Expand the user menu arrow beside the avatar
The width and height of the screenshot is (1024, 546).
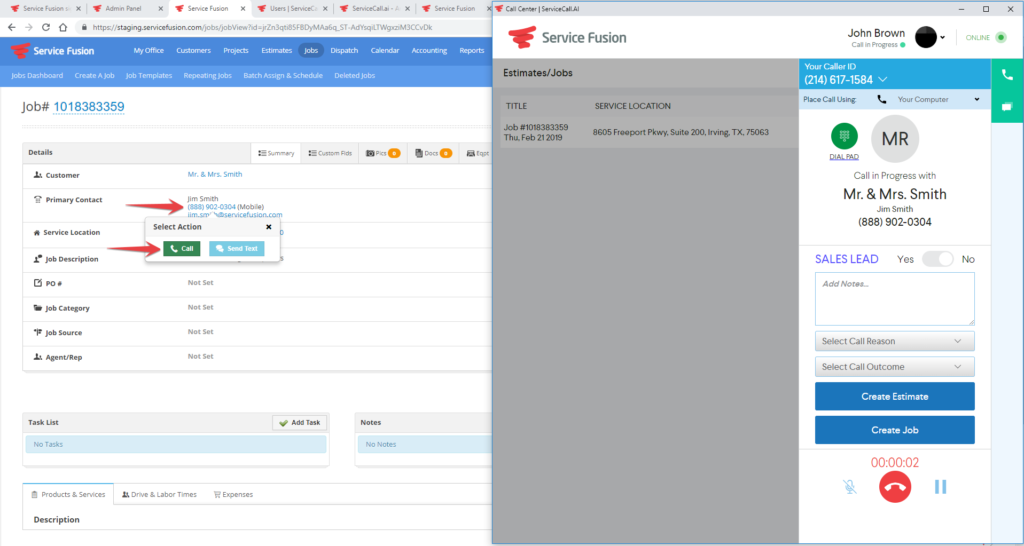point(942,38)
